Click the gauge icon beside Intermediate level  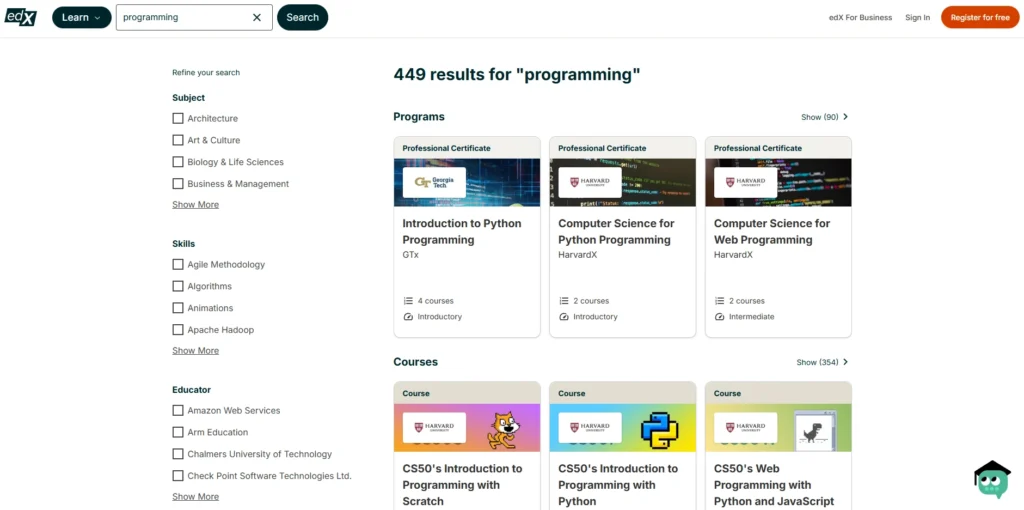tap(720, 317)
